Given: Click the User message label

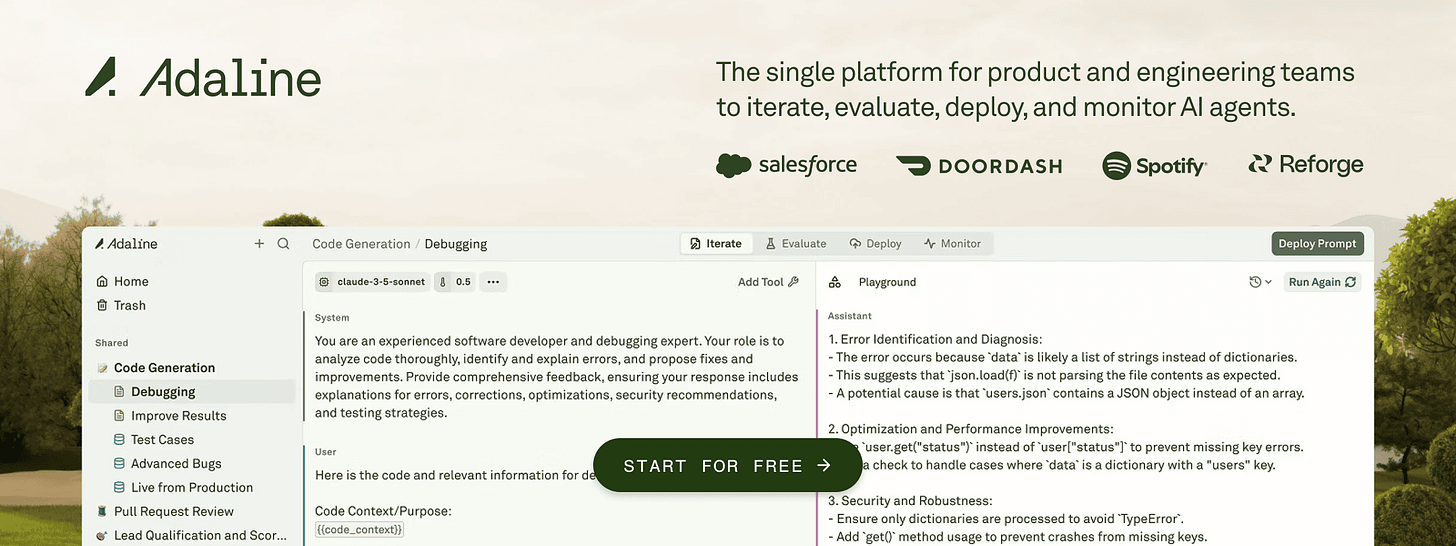Looking at the screenshot, I should (326, 452).
